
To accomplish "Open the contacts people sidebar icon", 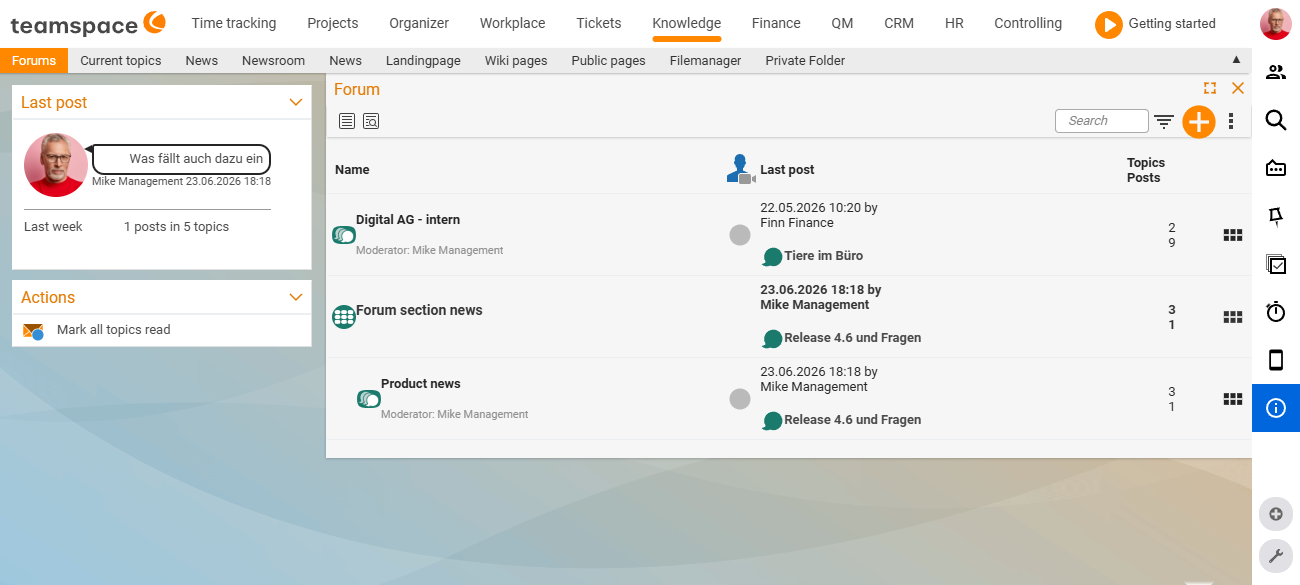I will (x=1275, y=72).
